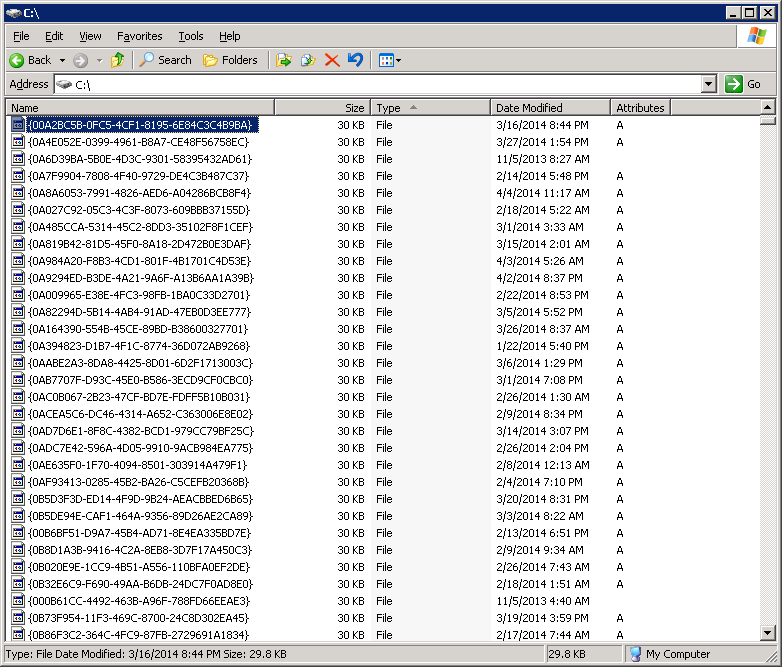This screenshot has width=782, height=667.
Task: Go up one folder level
Action: [x=118, y=60]
